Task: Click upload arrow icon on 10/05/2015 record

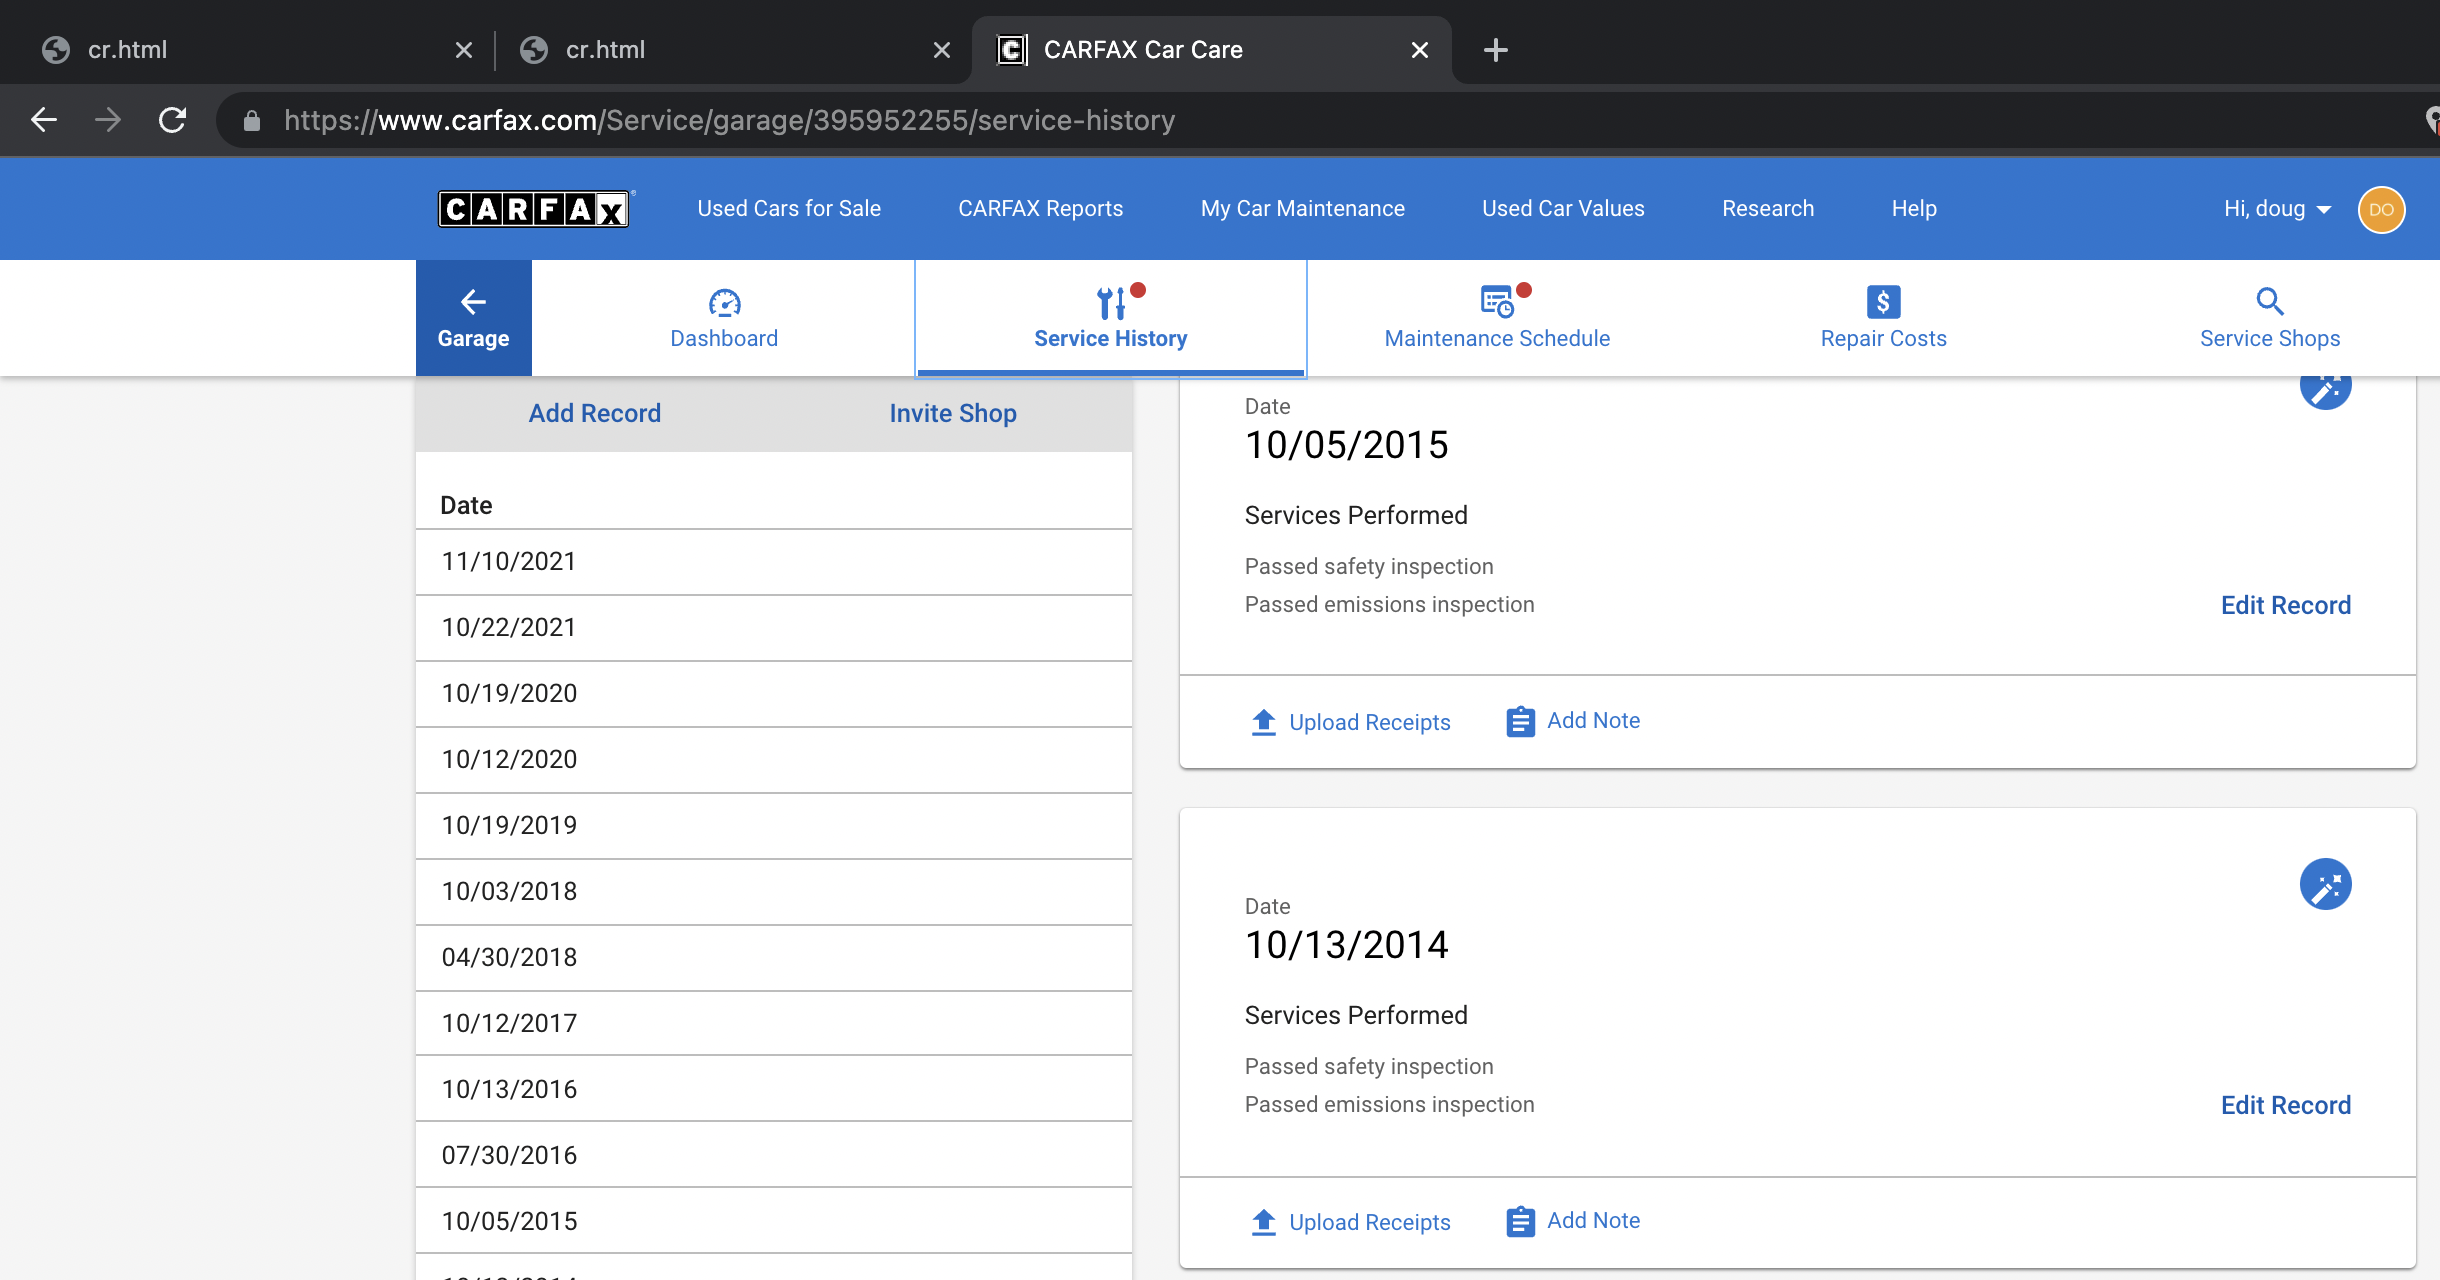Action: [x=1264, y=722]
